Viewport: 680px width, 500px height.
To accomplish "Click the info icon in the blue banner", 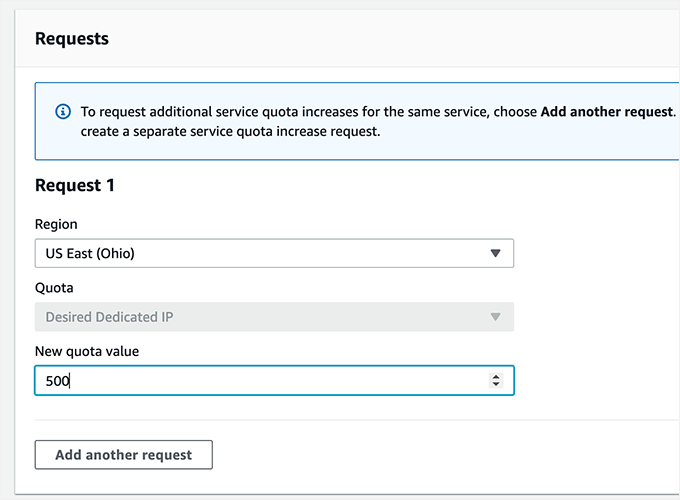I will coord(63,111).
